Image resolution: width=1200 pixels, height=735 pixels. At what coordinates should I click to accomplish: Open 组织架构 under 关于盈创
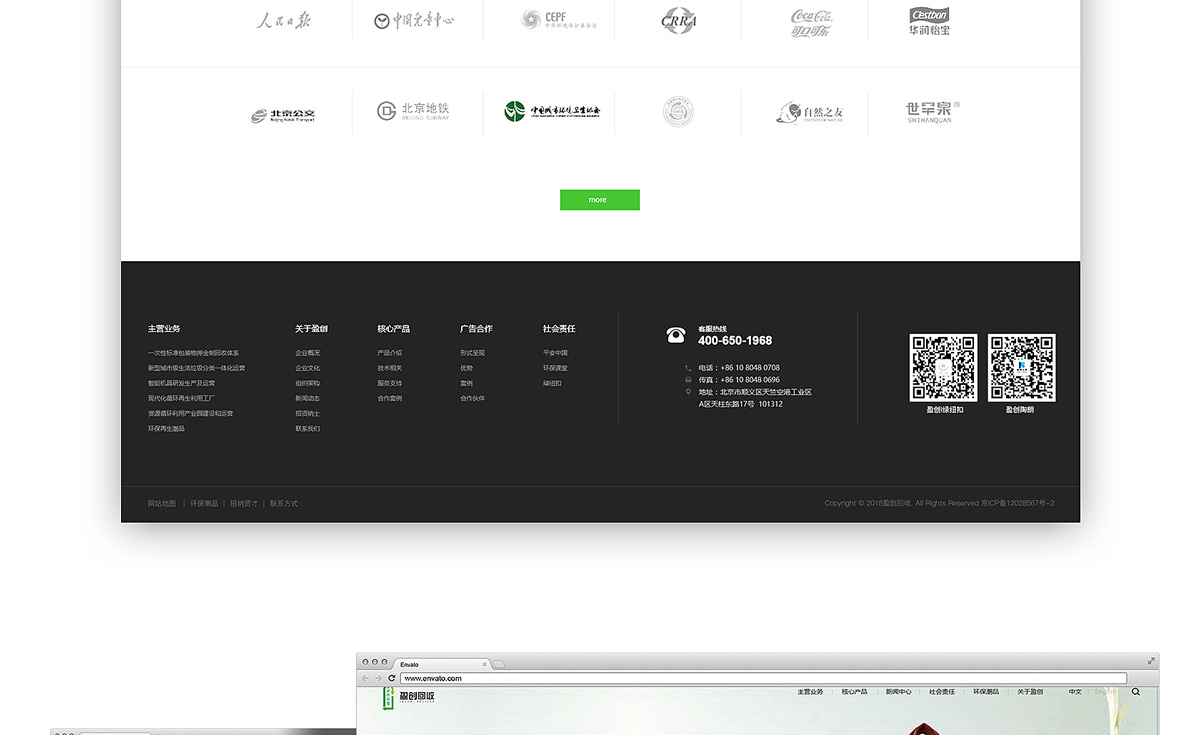[x=308, y=383]
